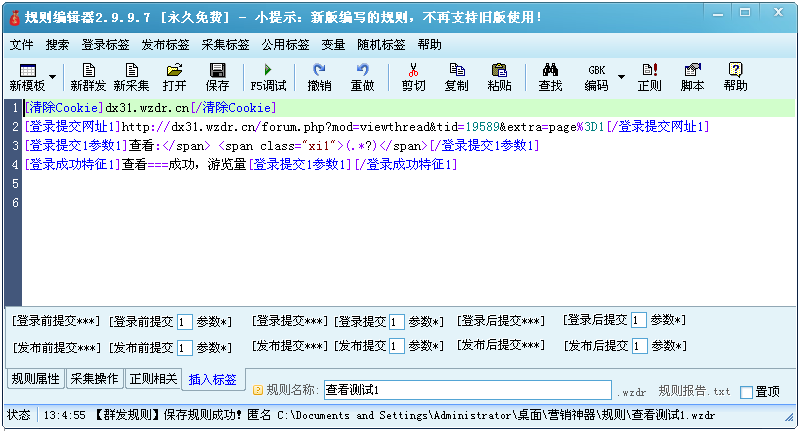Launch the 脚本 script tool
Viewport: 798px width, 431px height.
pyautogui.click(x=692, y=76)
